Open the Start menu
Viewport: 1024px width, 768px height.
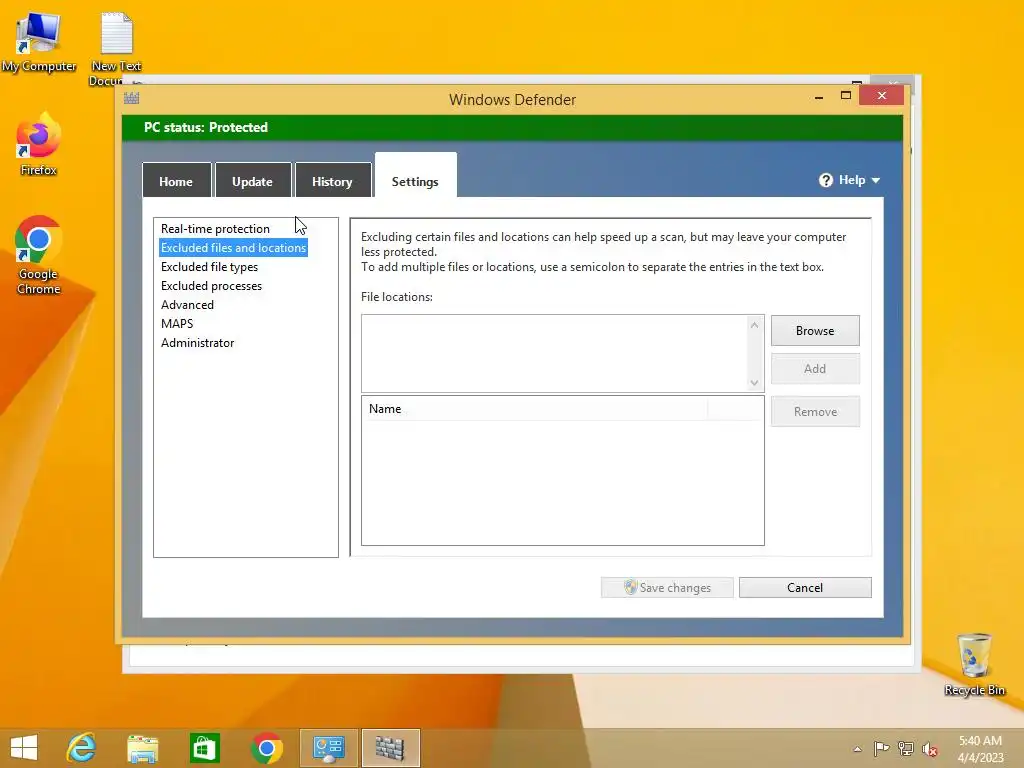coord(24,748)
